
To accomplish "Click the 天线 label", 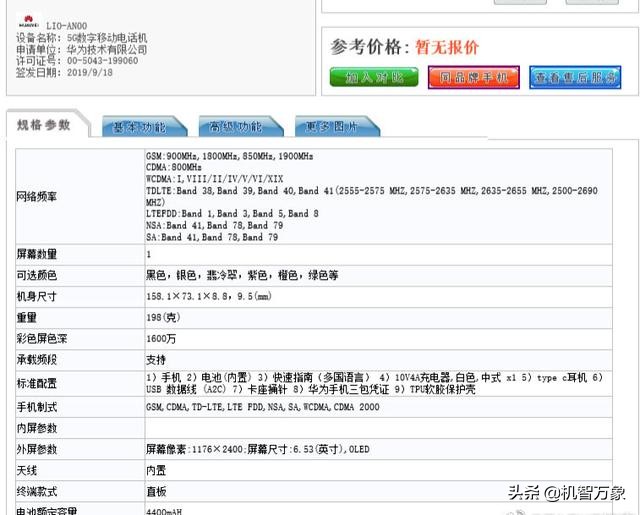I will [27, 471].
